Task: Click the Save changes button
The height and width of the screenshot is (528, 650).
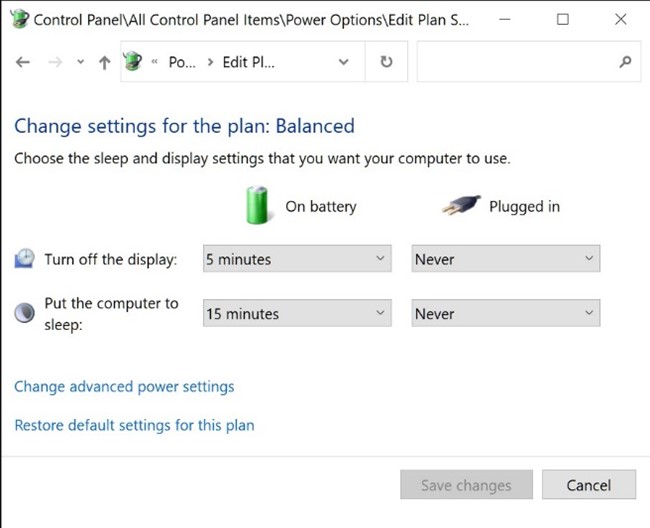Action: [466, 484]
